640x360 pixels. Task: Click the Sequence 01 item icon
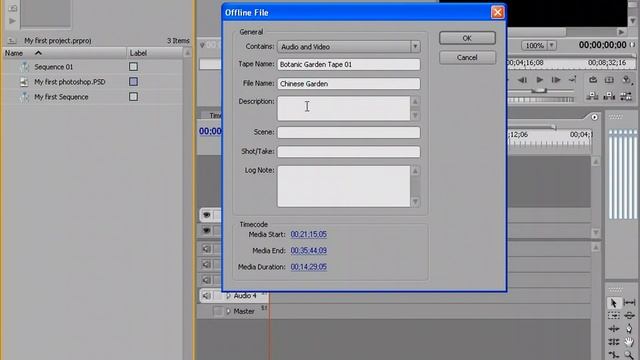coord(24,67)
